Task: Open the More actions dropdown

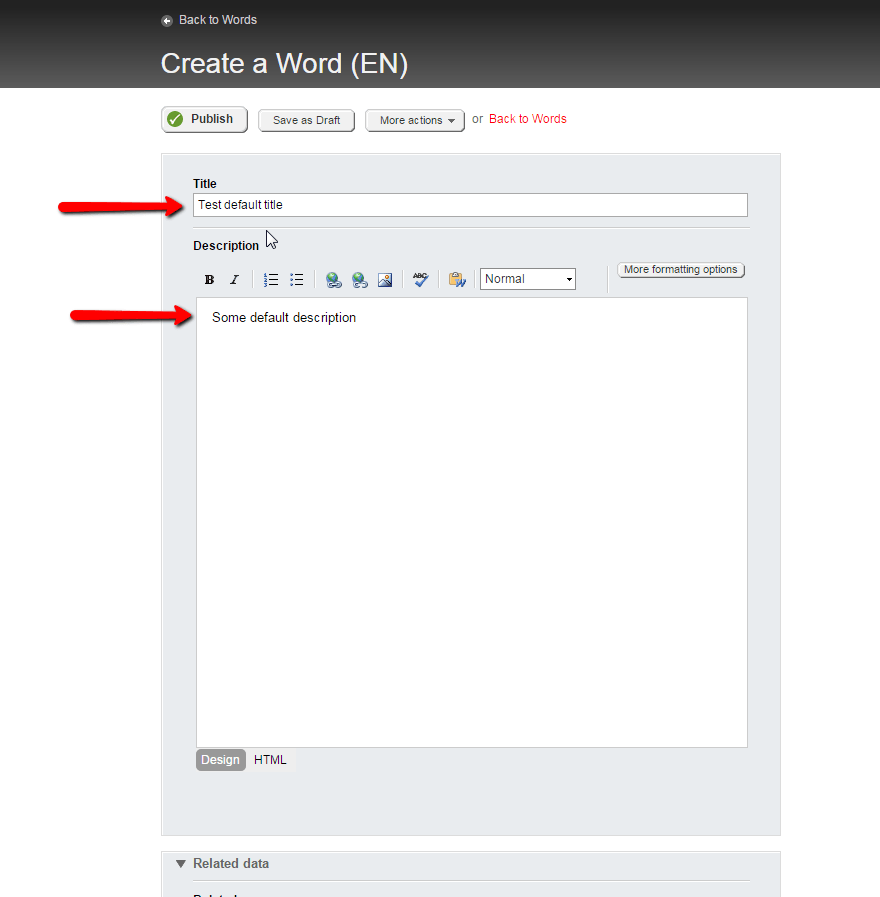Action: point(415,120)
